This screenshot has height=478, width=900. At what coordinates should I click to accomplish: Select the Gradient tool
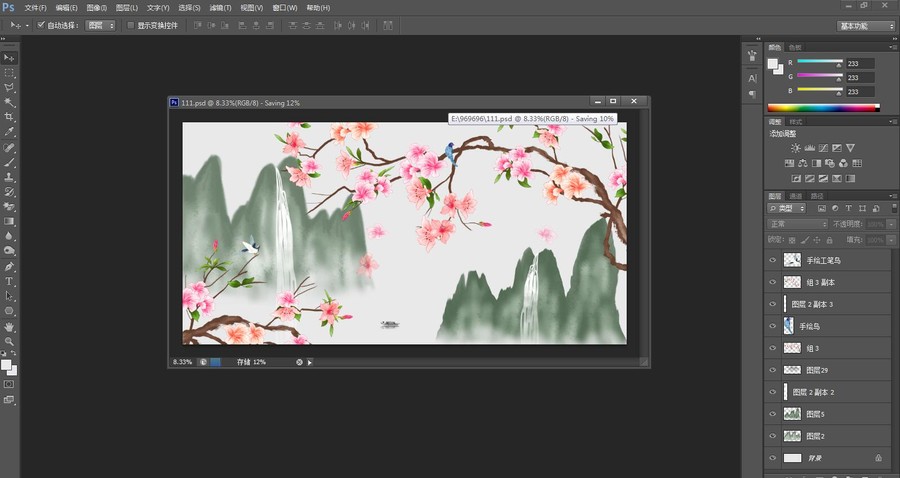point(9,221)
